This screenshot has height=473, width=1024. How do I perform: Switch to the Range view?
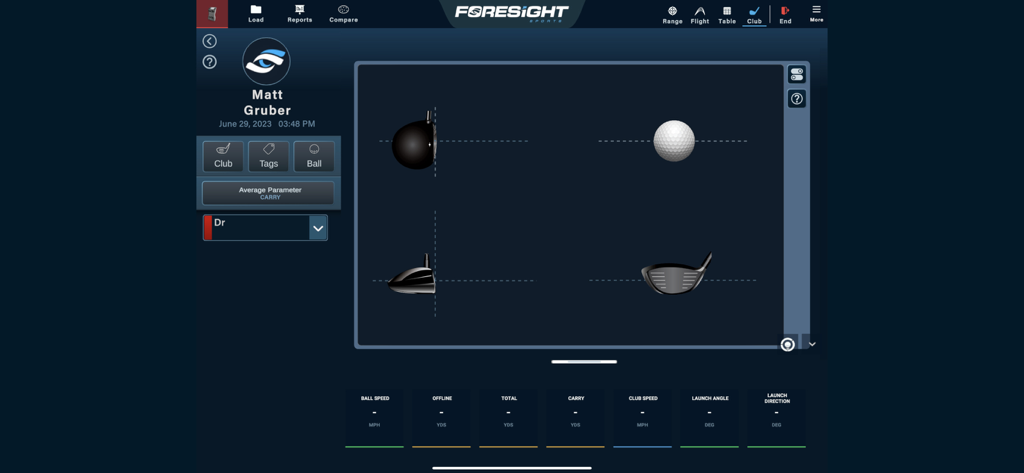(x=672, y=15)
